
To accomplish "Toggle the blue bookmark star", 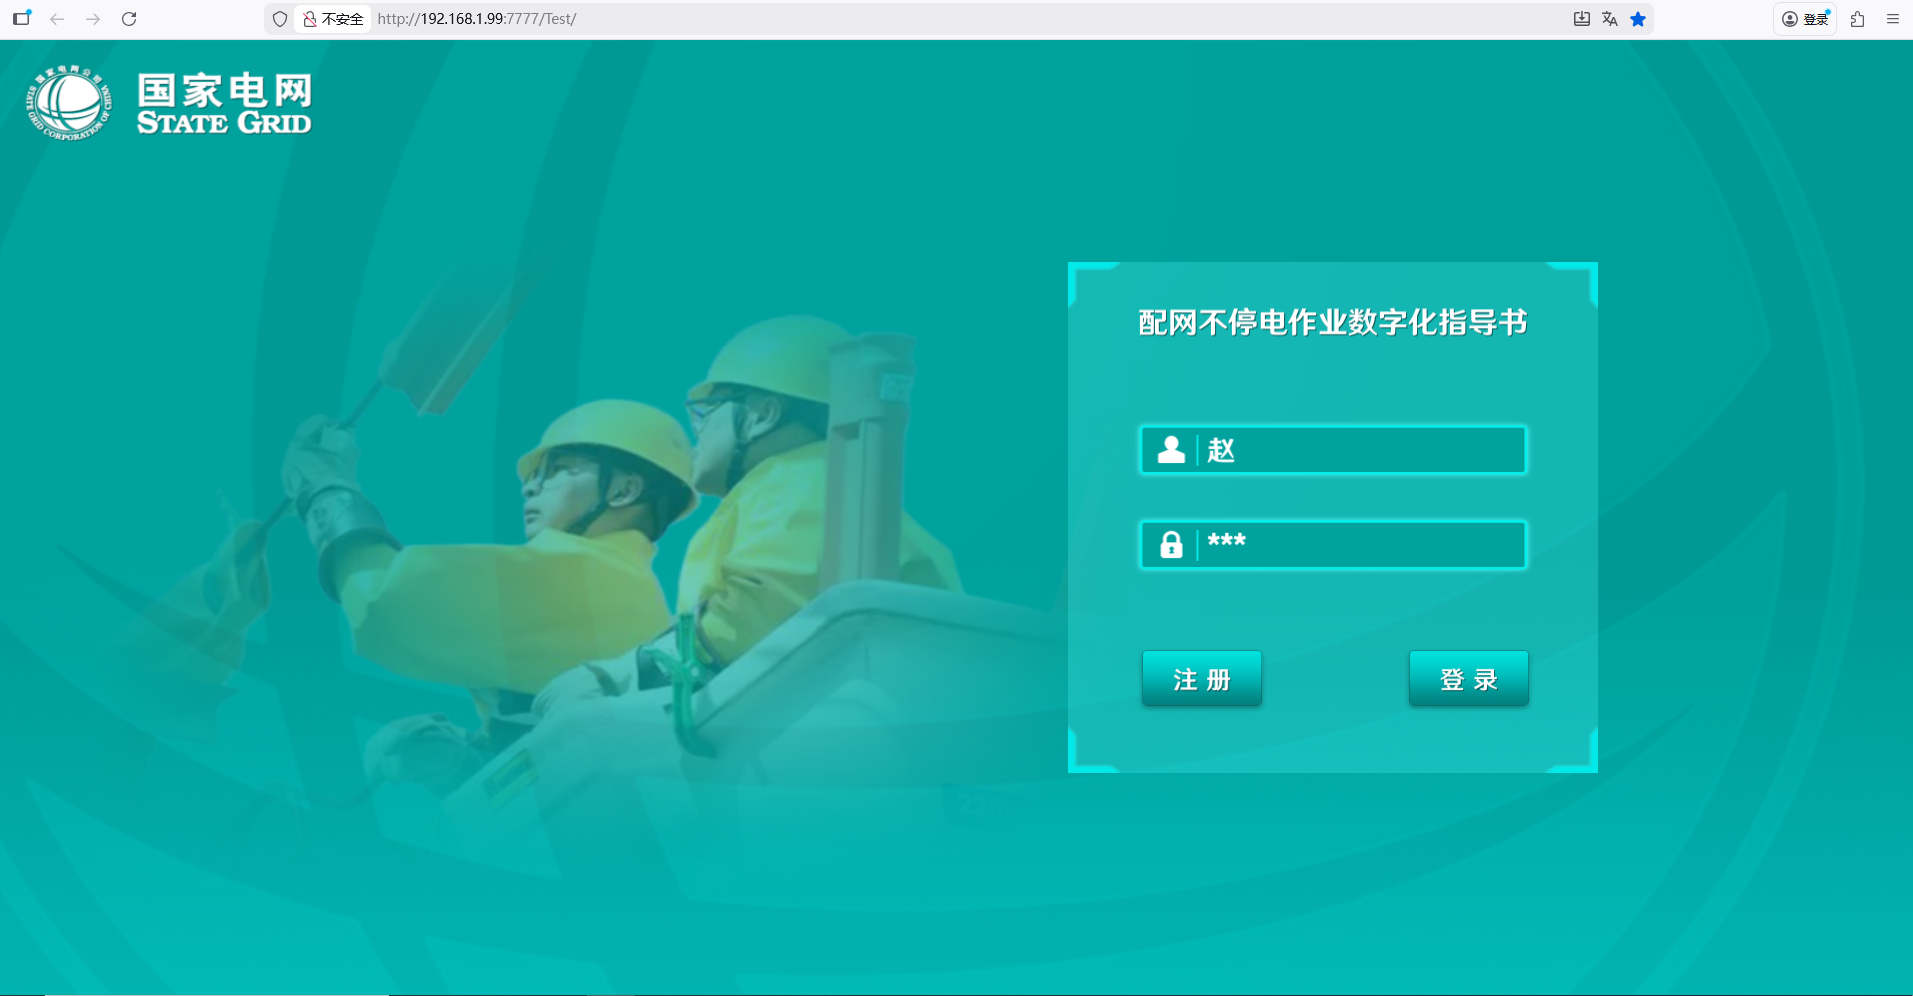I will pyautogui.click(x=1638, y=19).
